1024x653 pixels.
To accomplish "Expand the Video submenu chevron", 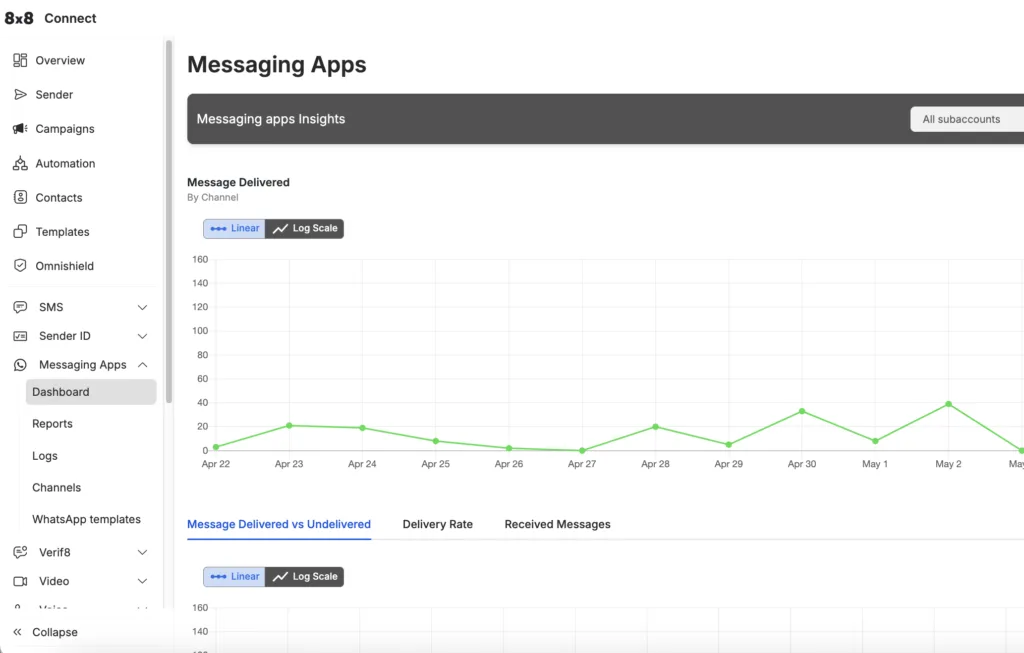I will click(x=142, y=581).
